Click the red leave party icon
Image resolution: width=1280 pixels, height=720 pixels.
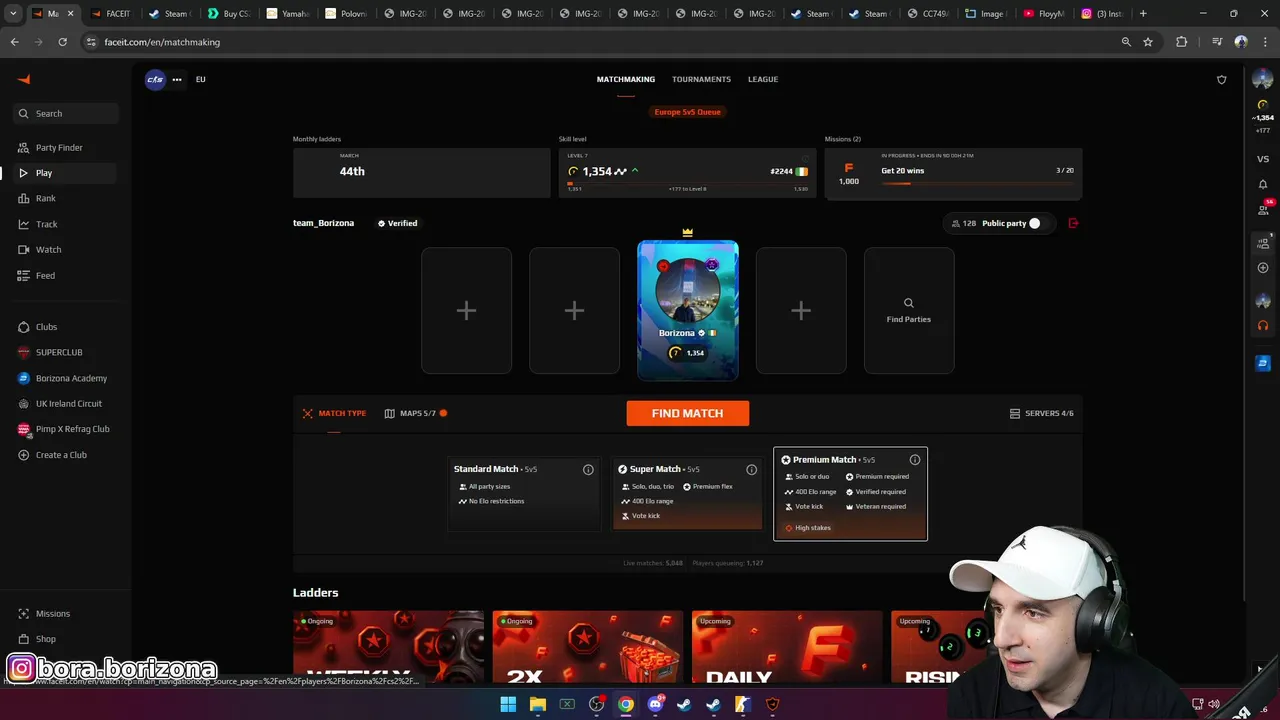[x=1074, y=223]
